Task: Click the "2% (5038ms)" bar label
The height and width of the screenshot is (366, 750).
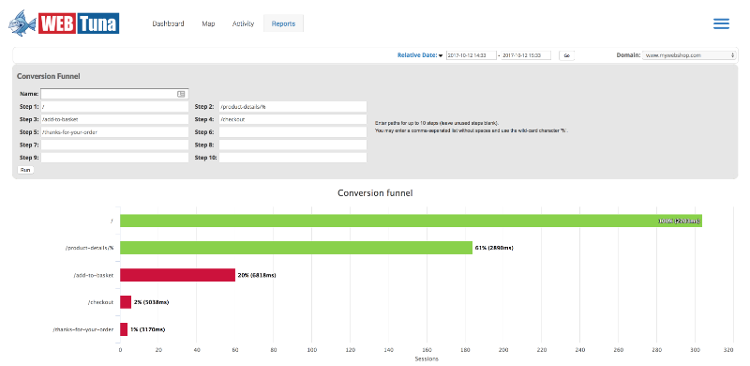Action: 152,302
